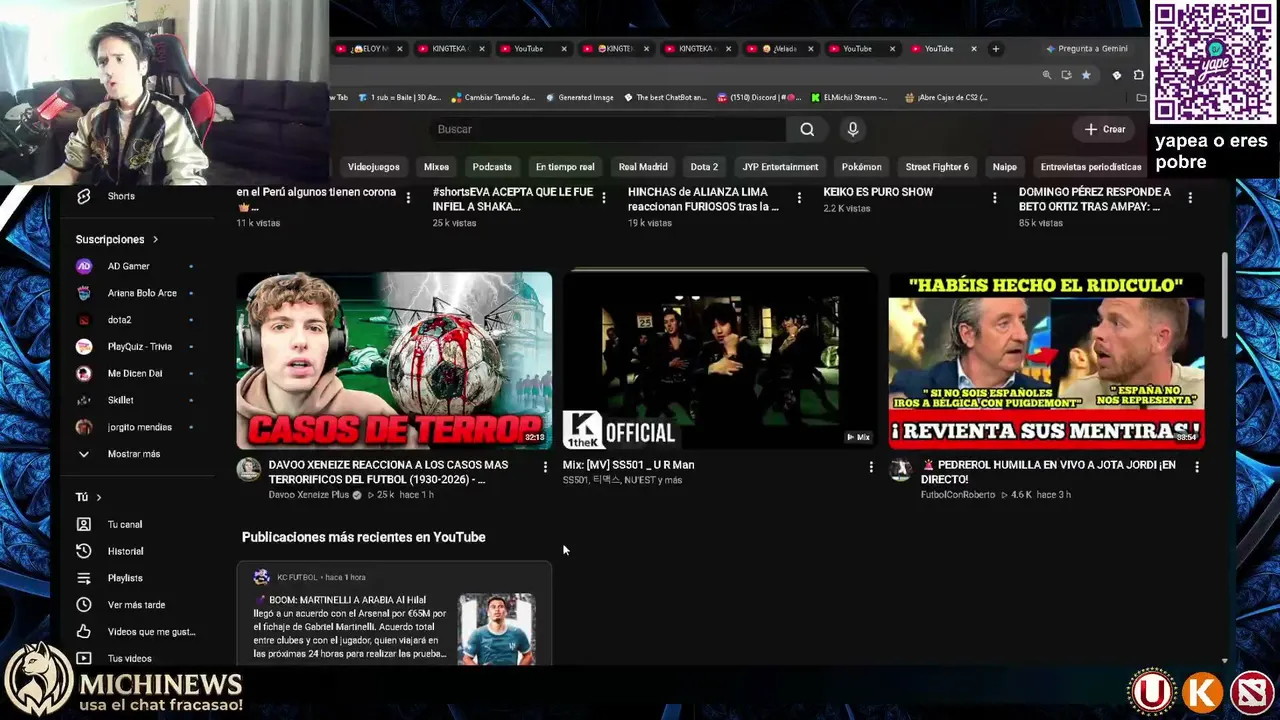Open the Martinelli post image

497,629
